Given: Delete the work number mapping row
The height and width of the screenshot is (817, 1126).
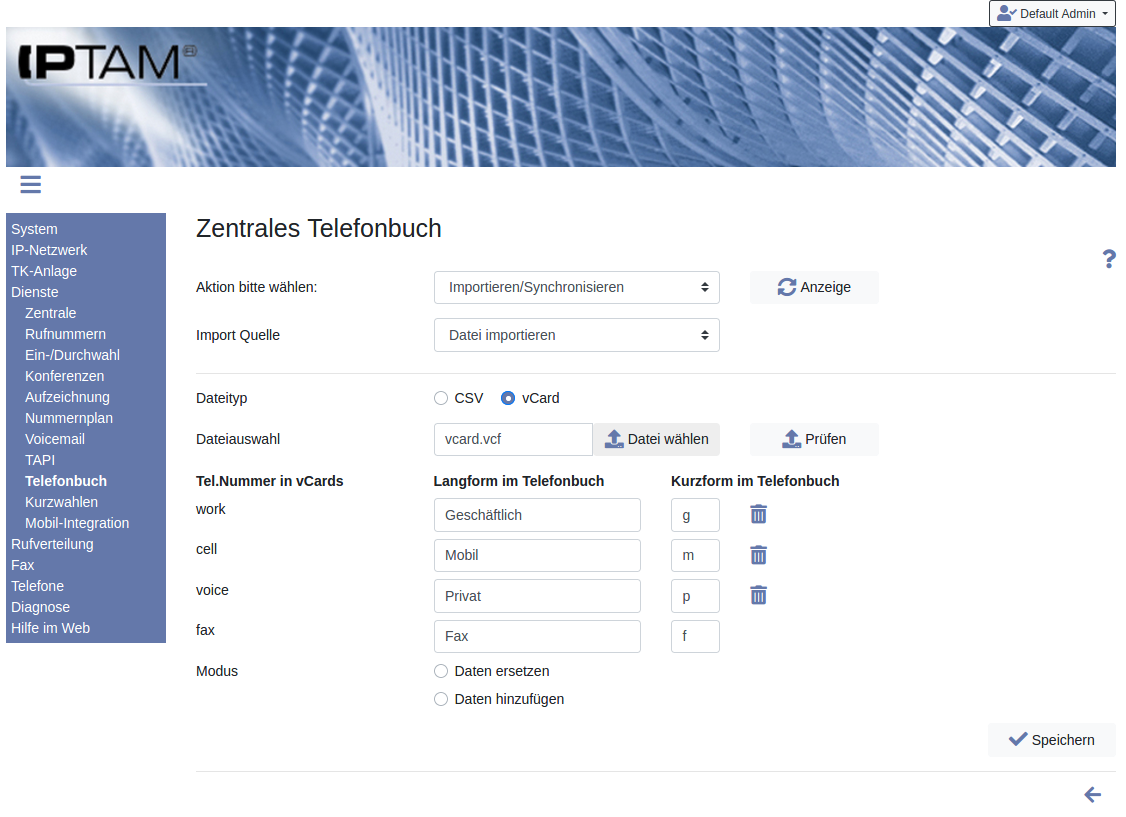Looking at the screenshot, I should point(759,514).
